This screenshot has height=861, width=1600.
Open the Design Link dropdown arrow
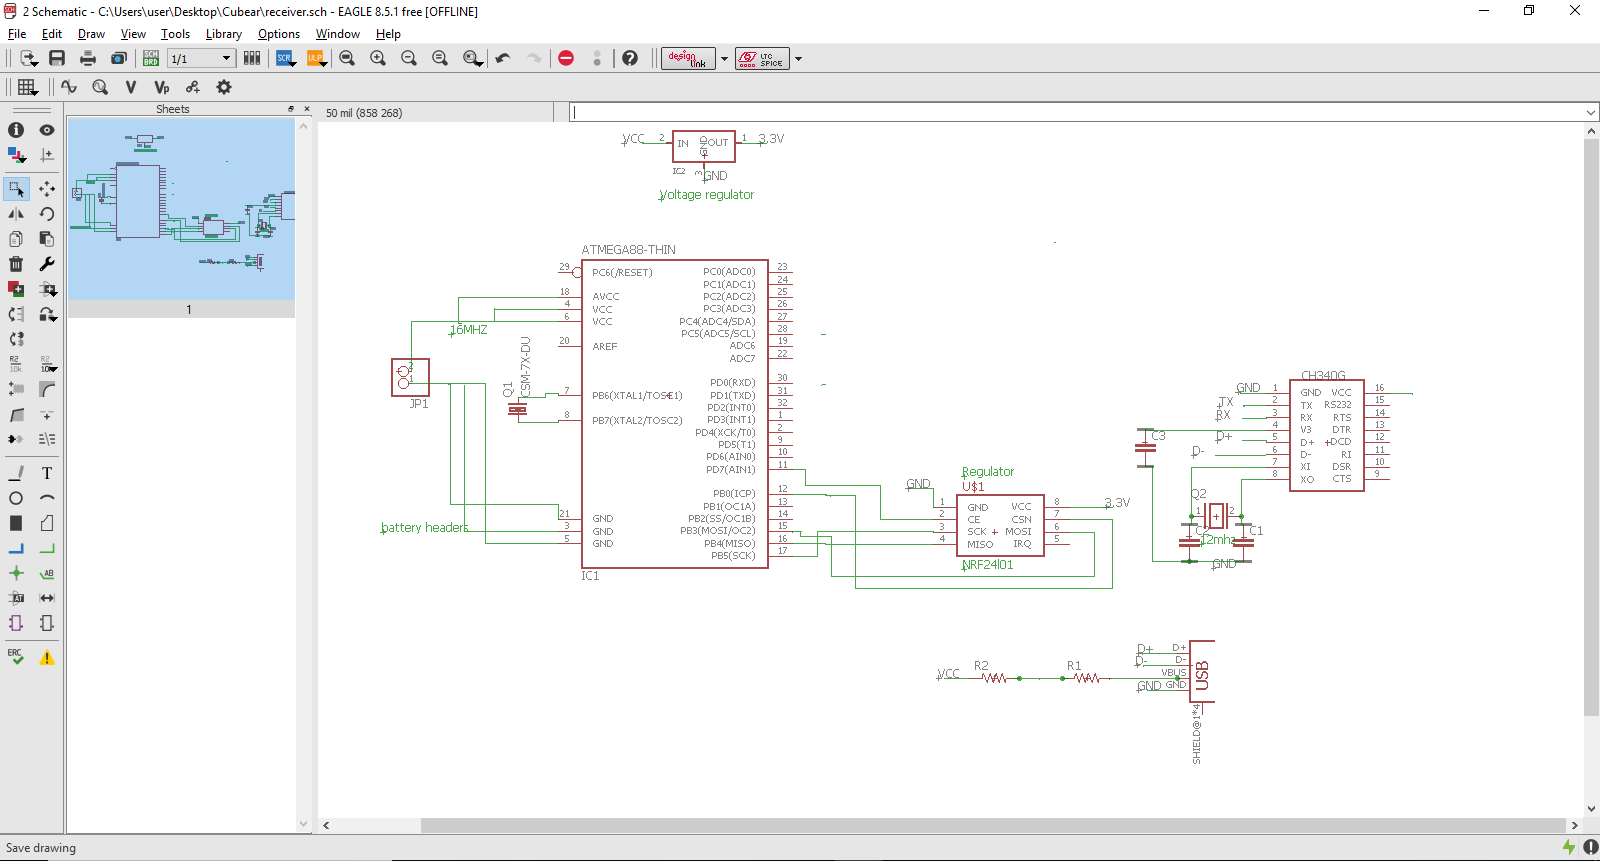[724, 59]
